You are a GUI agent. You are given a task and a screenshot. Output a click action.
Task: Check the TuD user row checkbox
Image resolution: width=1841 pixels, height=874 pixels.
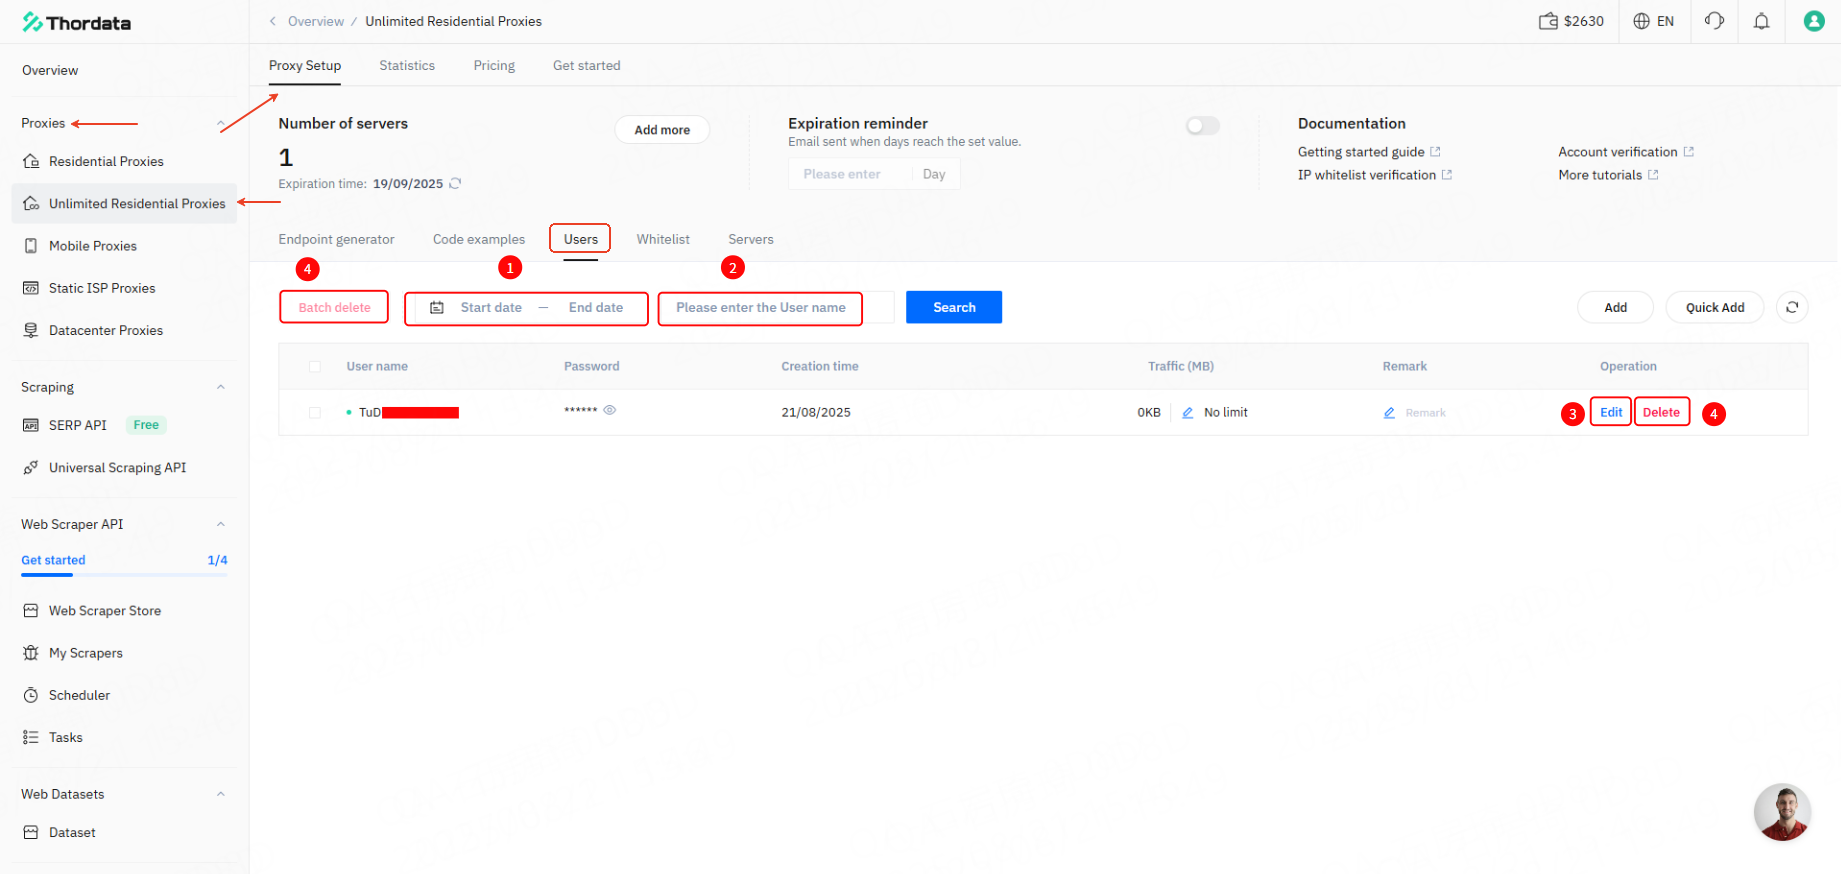pos(315,413)
